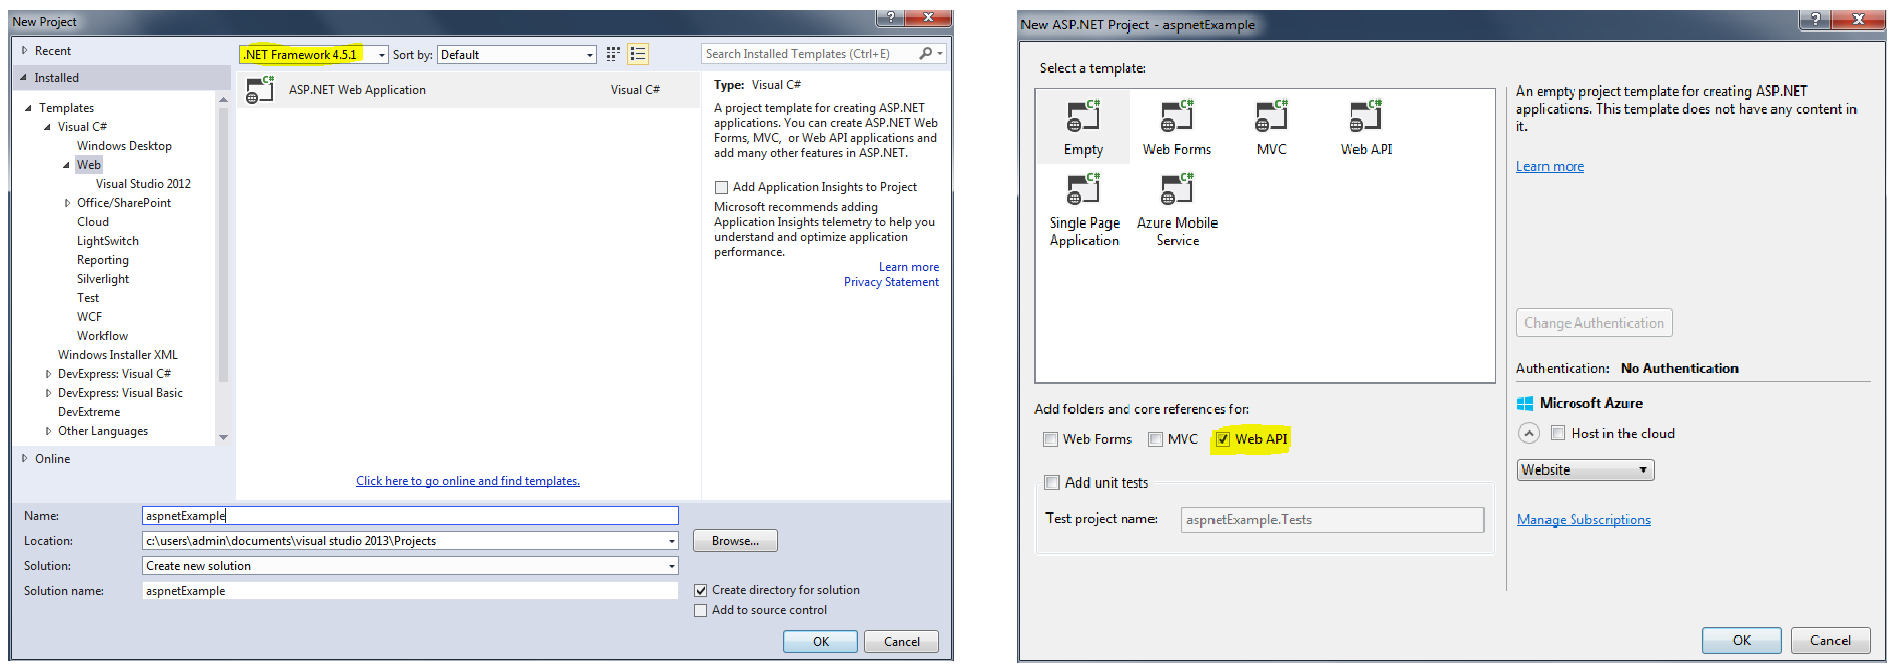
Task: Expand the Recent section
Action: (x=25, y=51)
